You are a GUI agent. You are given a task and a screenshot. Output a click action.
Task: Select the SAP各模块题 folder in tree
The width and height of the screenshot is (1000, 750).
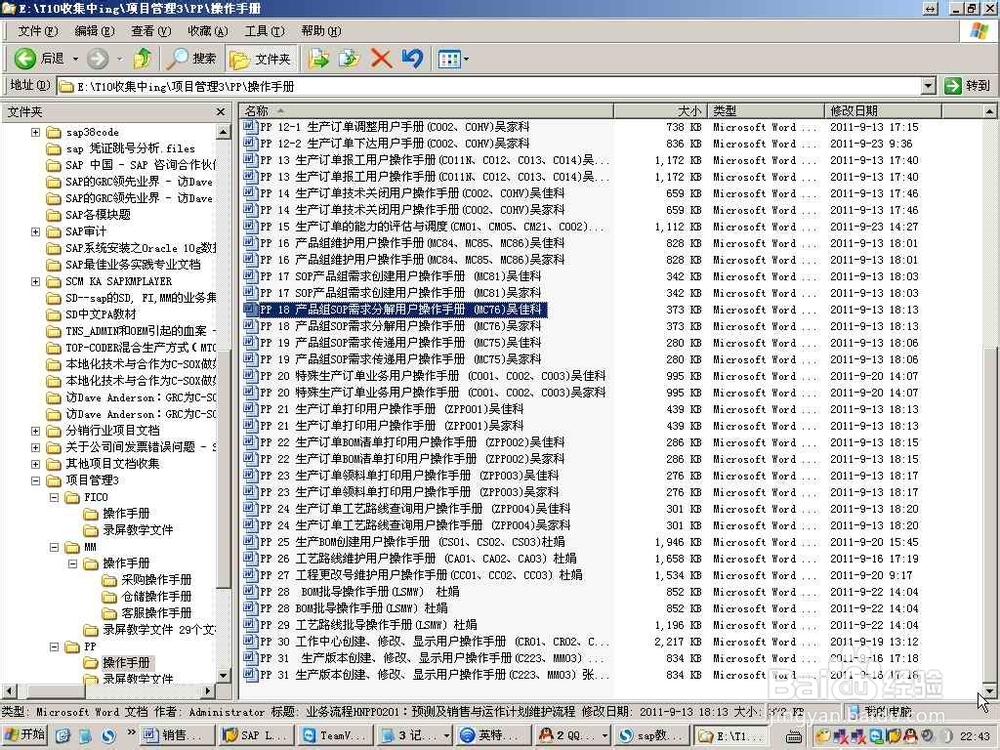click(x=98, y=215)
